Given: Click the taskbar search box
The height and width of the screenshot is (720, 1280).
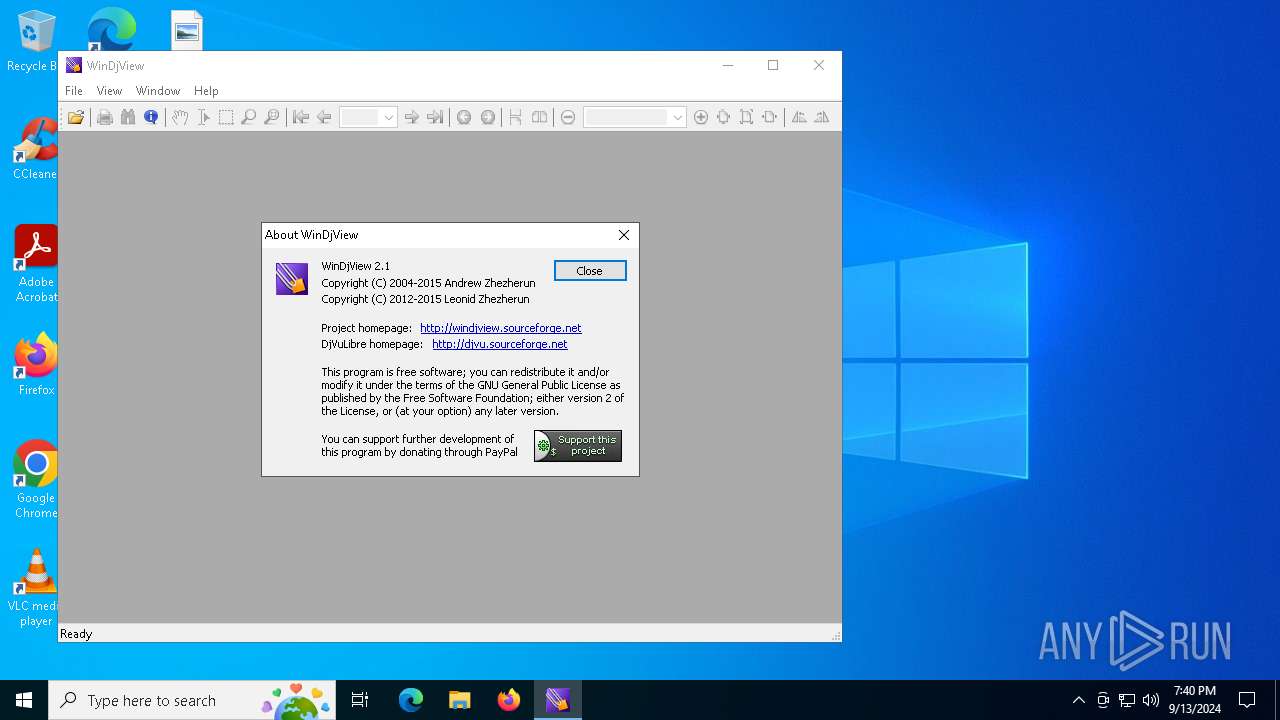Looking at the screenshot, I should pos(194,700).
